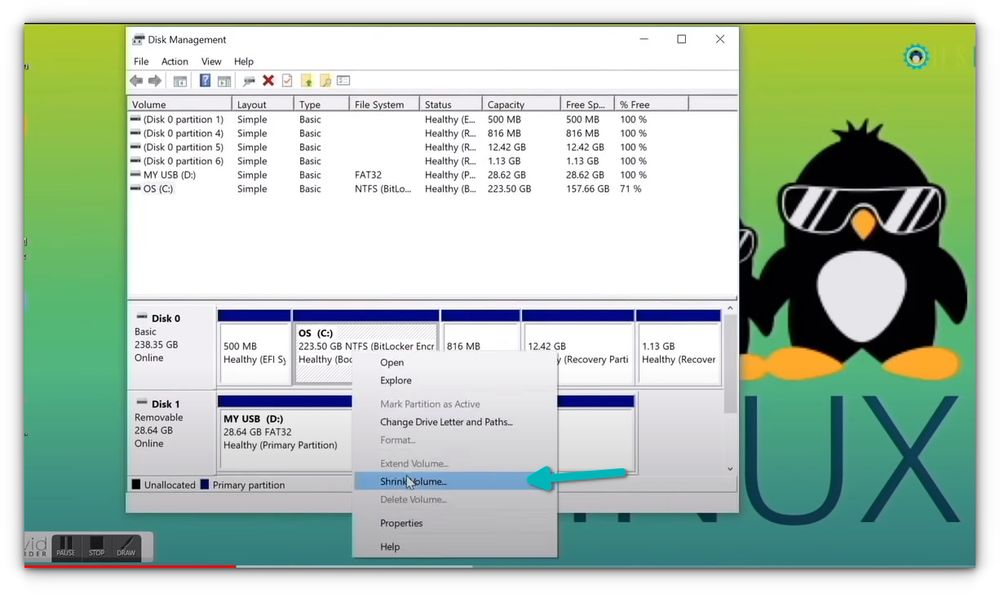Open Help via the blue question mark icon
The width and height of the screenshot is (1000, 594).
(x=204, y=80)
